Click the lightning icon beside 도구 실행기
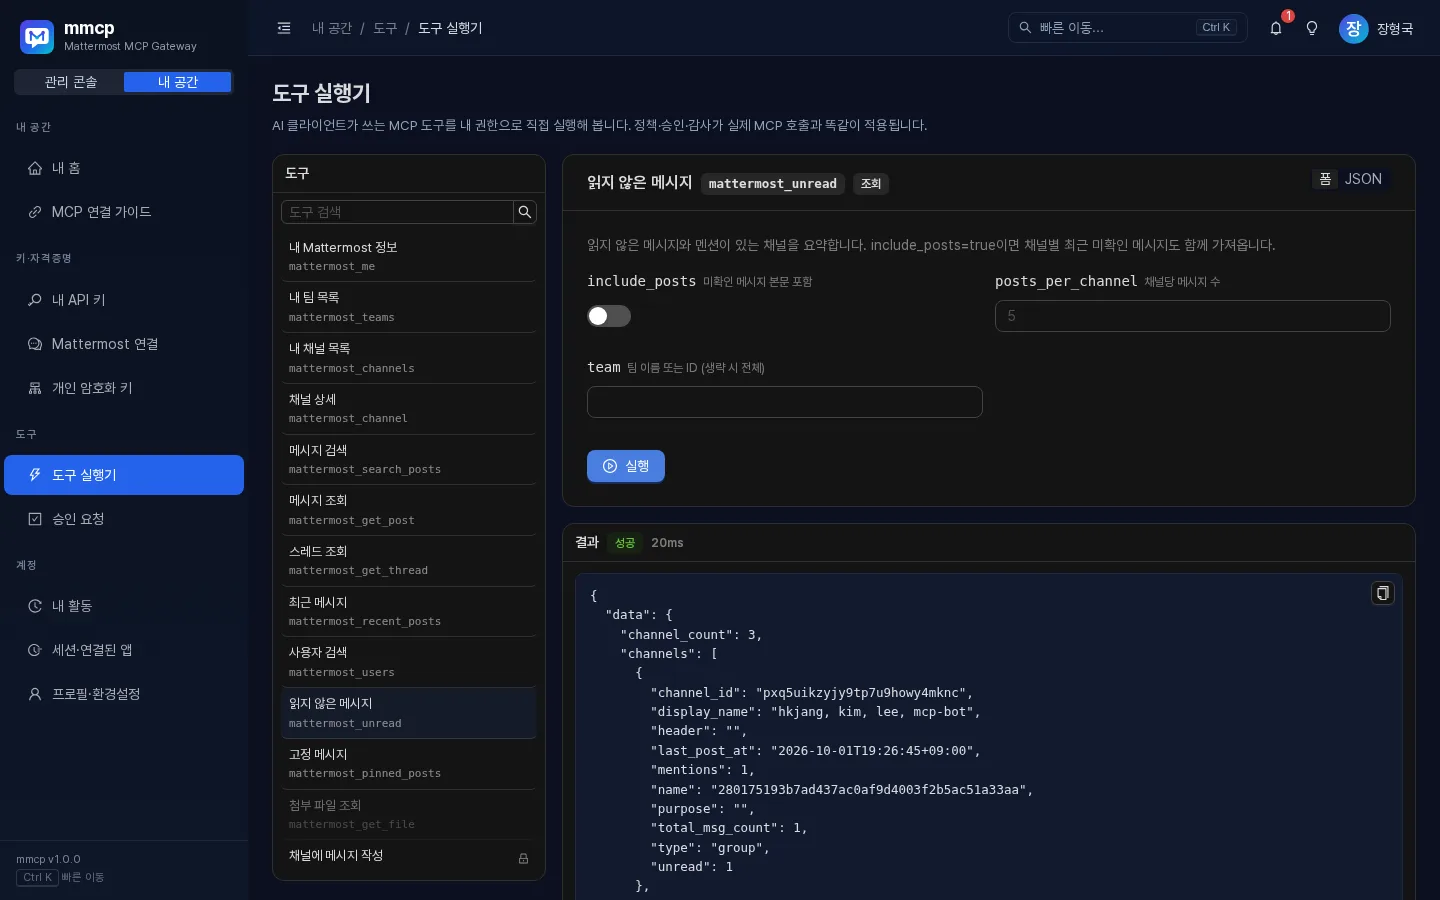Image resolution: width=1440 pixels, height=900 pixels. (35, 475)
